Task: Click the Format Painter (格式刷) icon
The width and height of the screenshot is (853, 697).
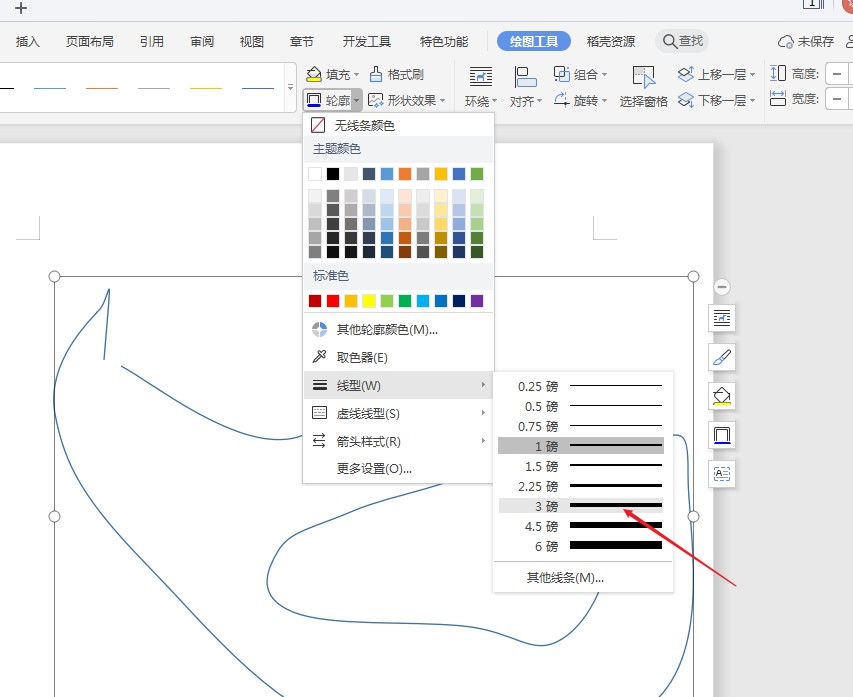Action: 376,74
